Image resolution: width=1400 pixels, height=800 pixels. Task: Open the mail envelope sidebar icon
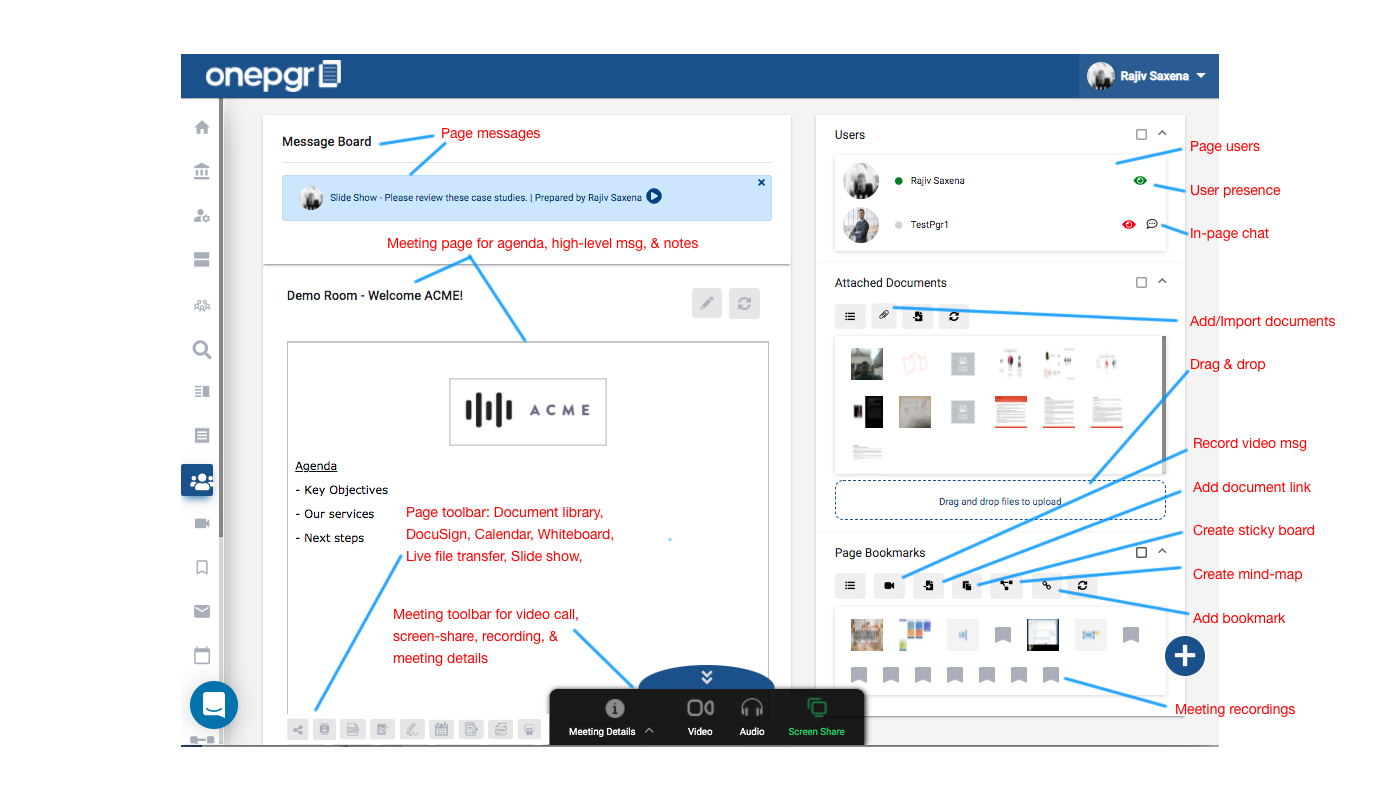point(202,611)
